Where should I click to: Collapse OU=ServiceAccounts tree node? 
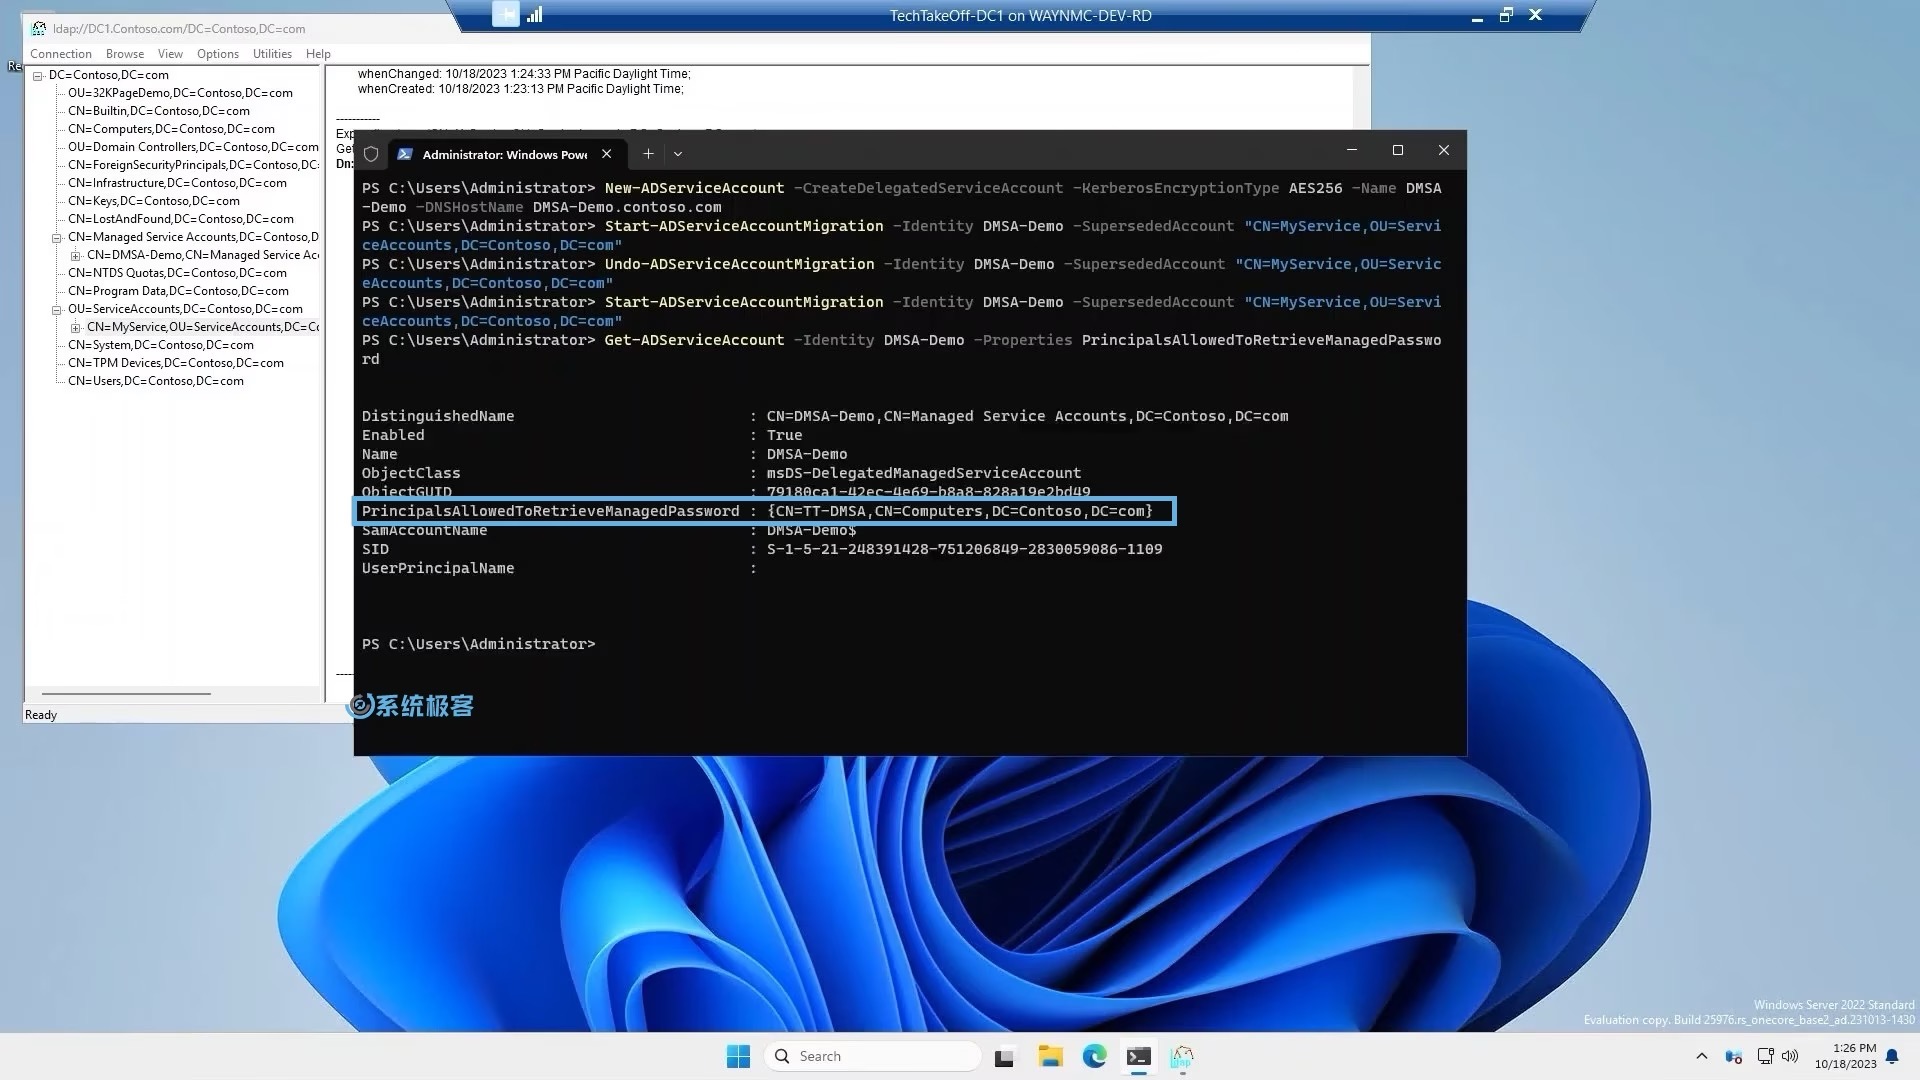57,310
